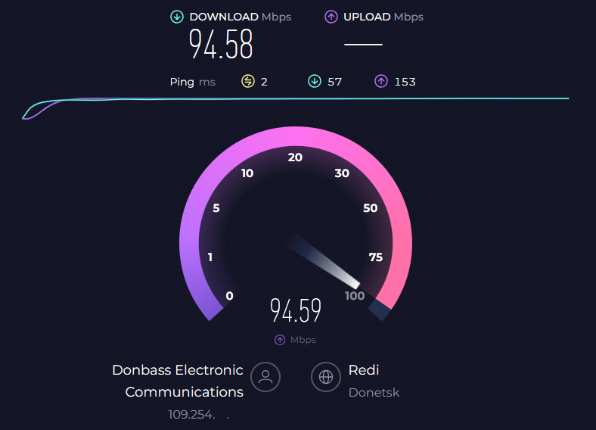Click the purple upload latency icon near 153
596x430 pixels.
pos(381,81)
